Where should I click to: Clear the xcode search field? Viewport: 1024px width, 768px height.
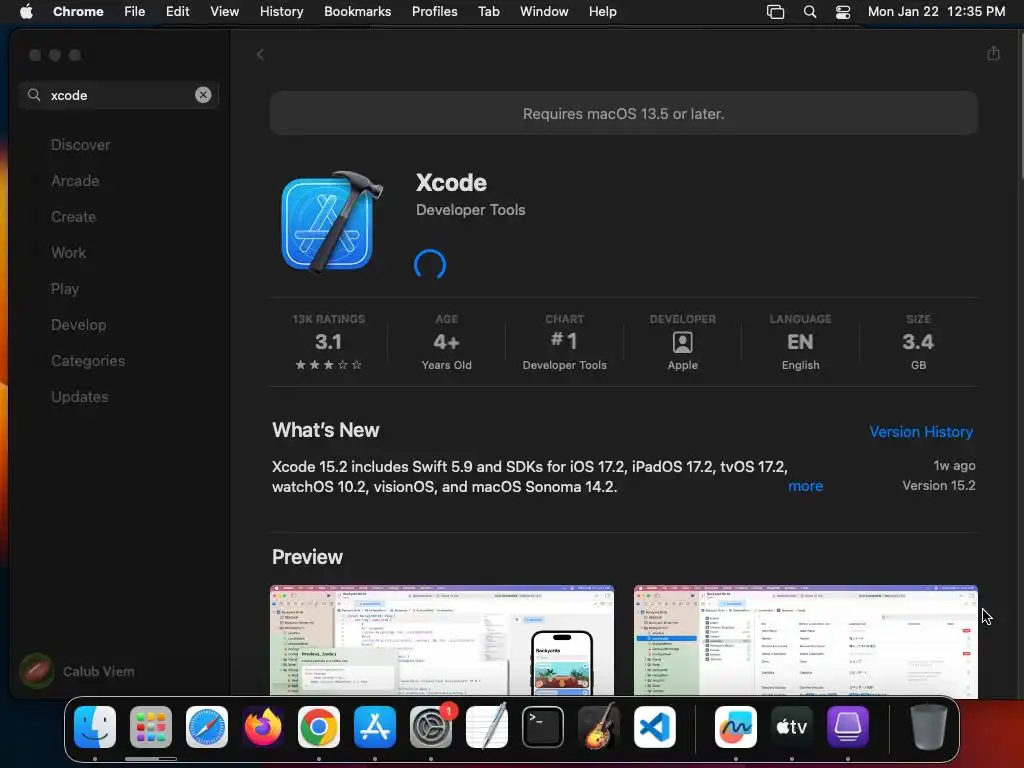(203, 95)
